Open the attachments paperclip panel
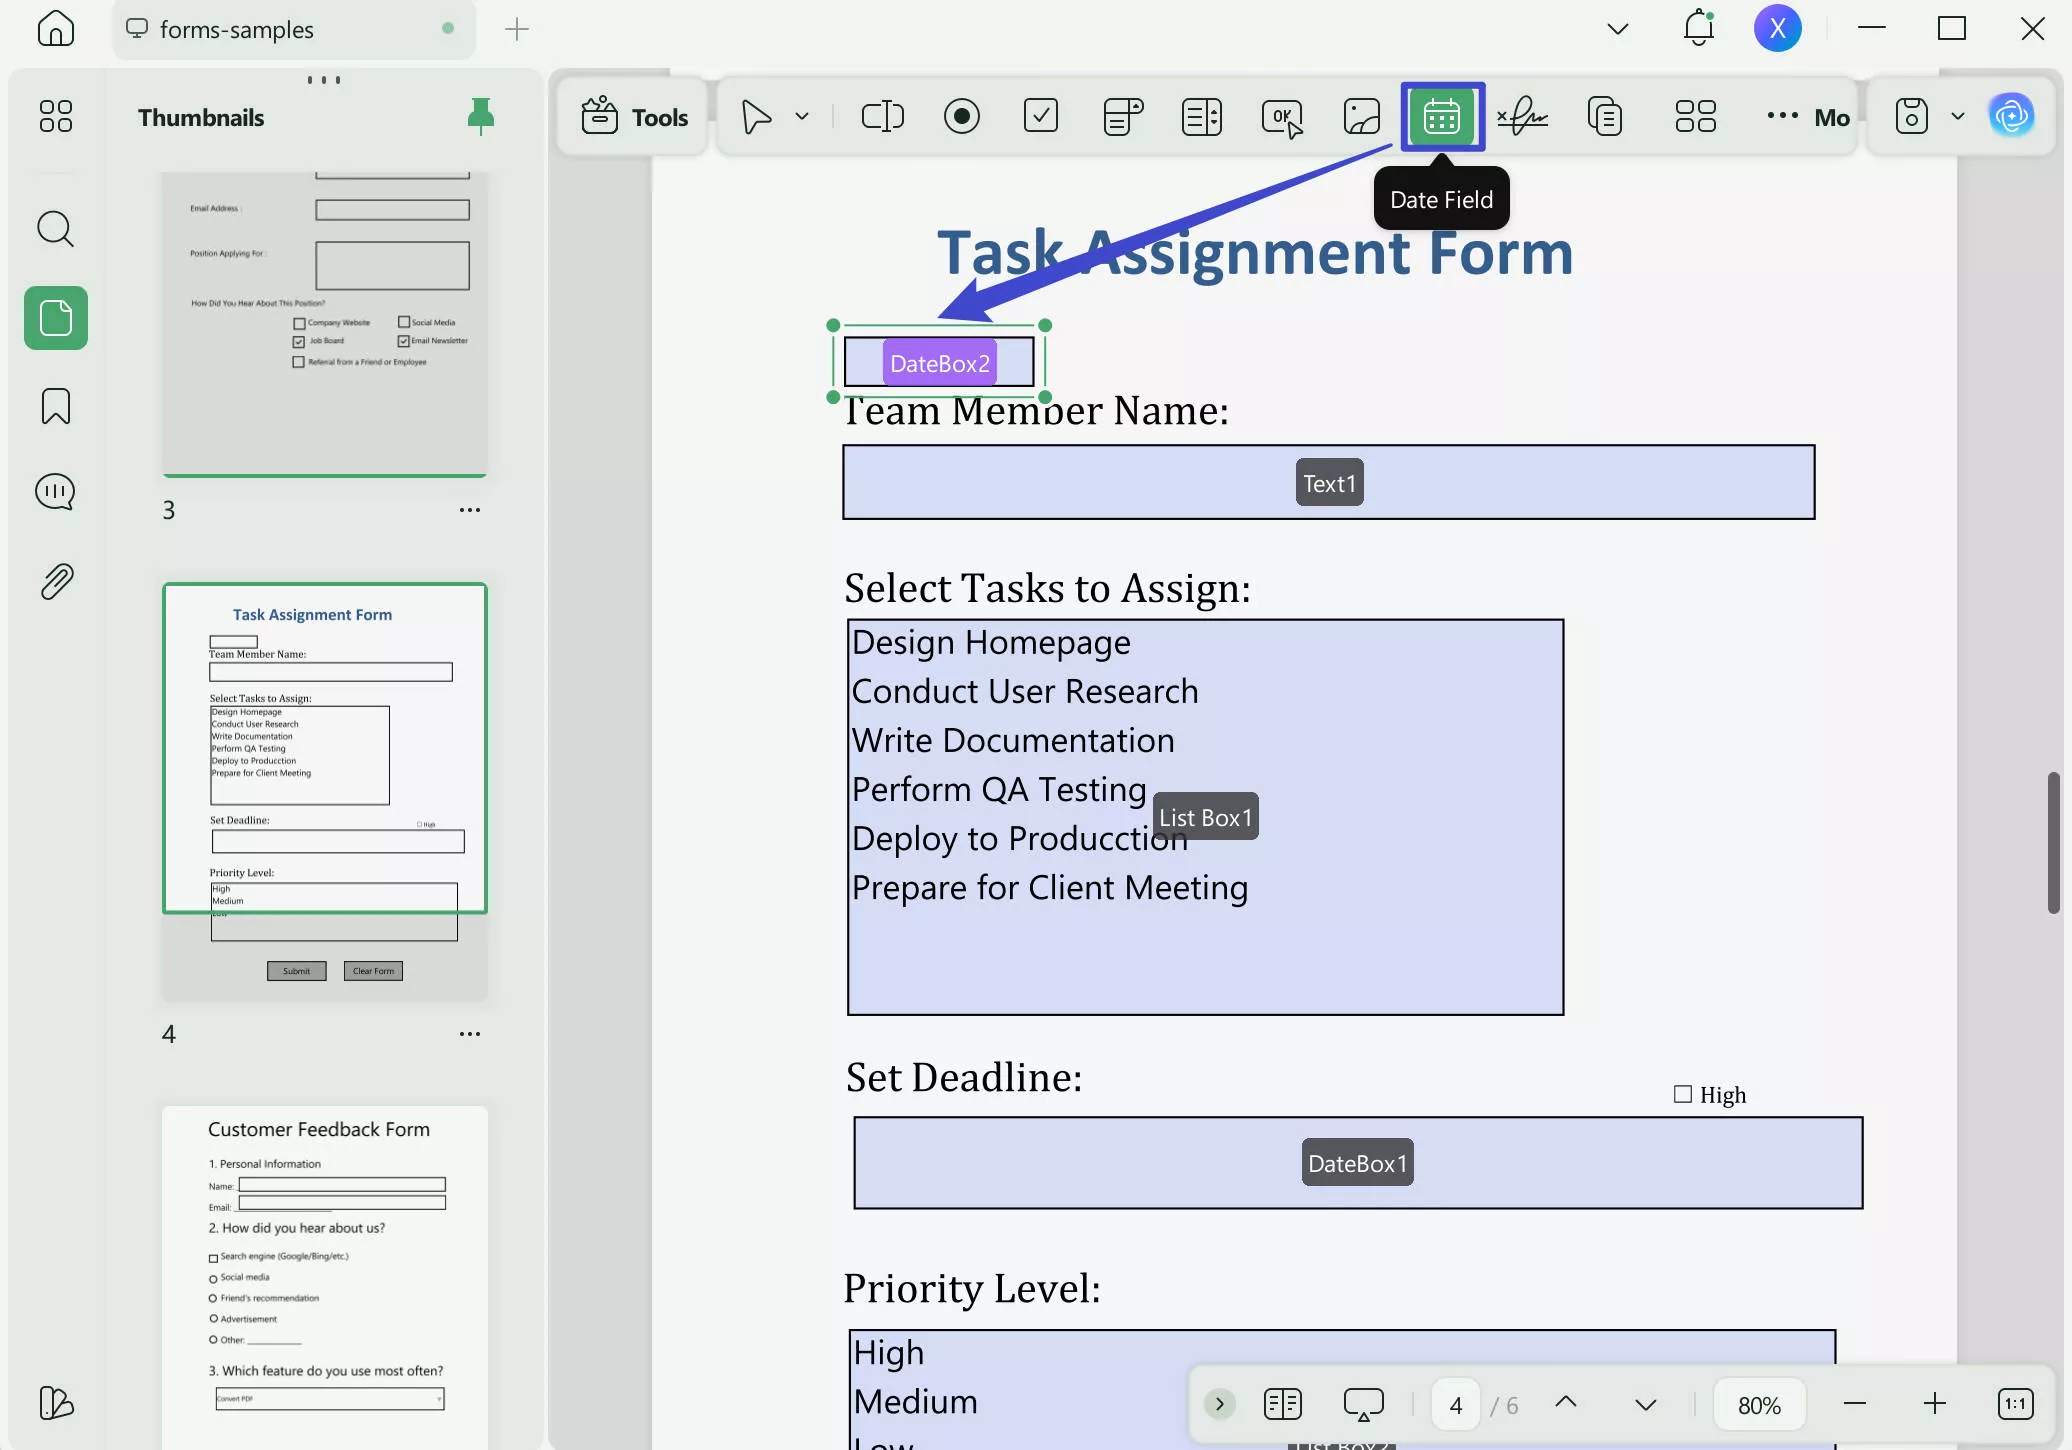 coord(55,581)
